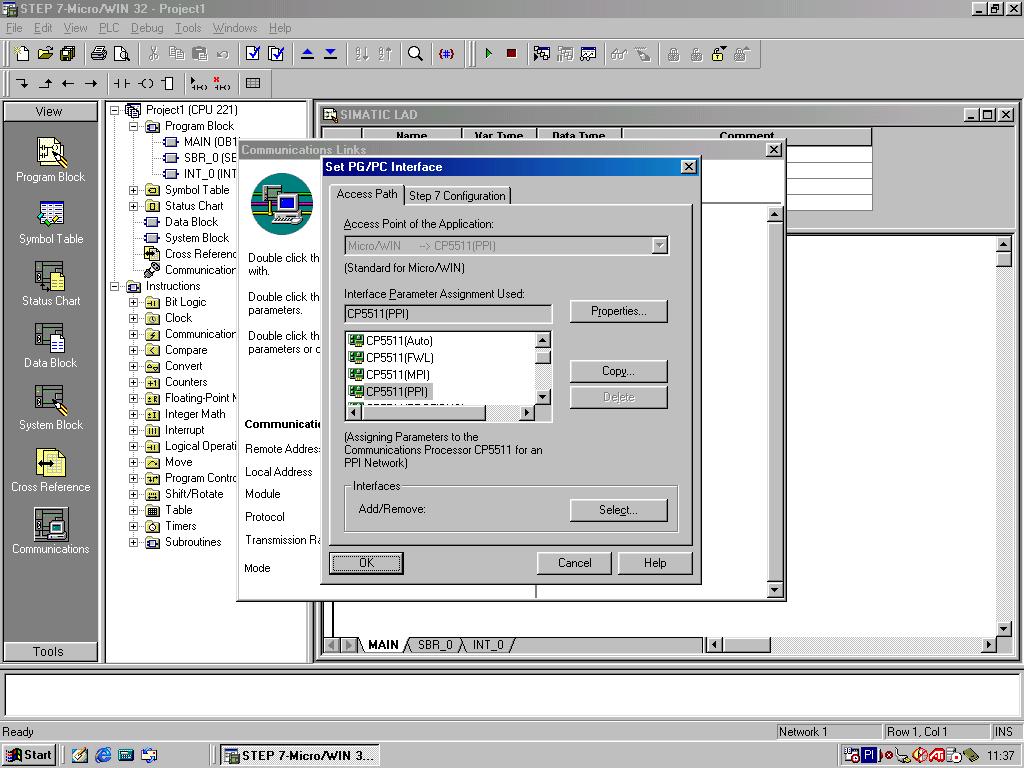The height and width of the screenshot is (768, 1024).
Task: Open Program Block from the View bar
Action: [50, 159]
